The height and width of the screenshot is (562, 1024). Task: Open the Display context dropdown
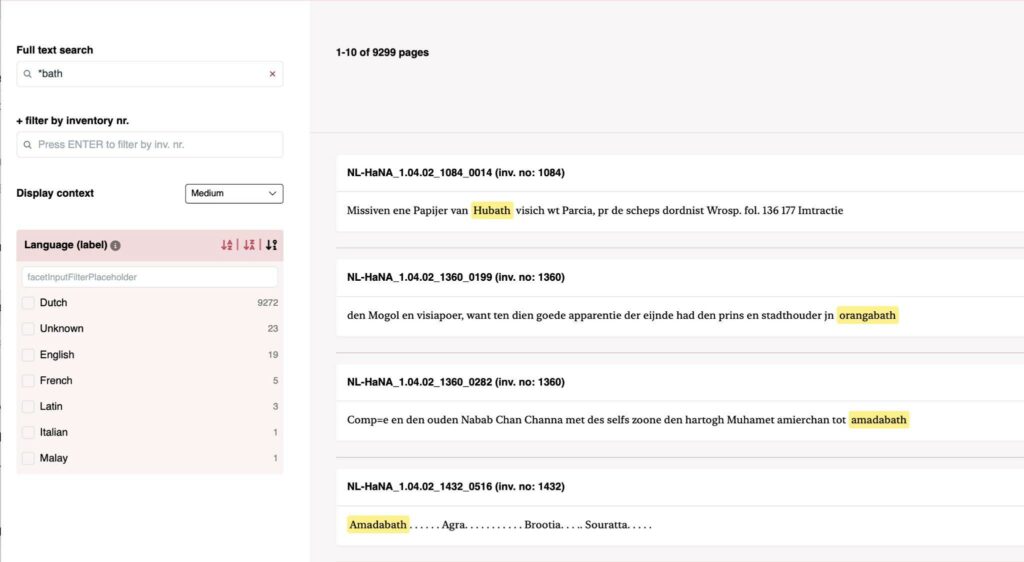[234, 193]
